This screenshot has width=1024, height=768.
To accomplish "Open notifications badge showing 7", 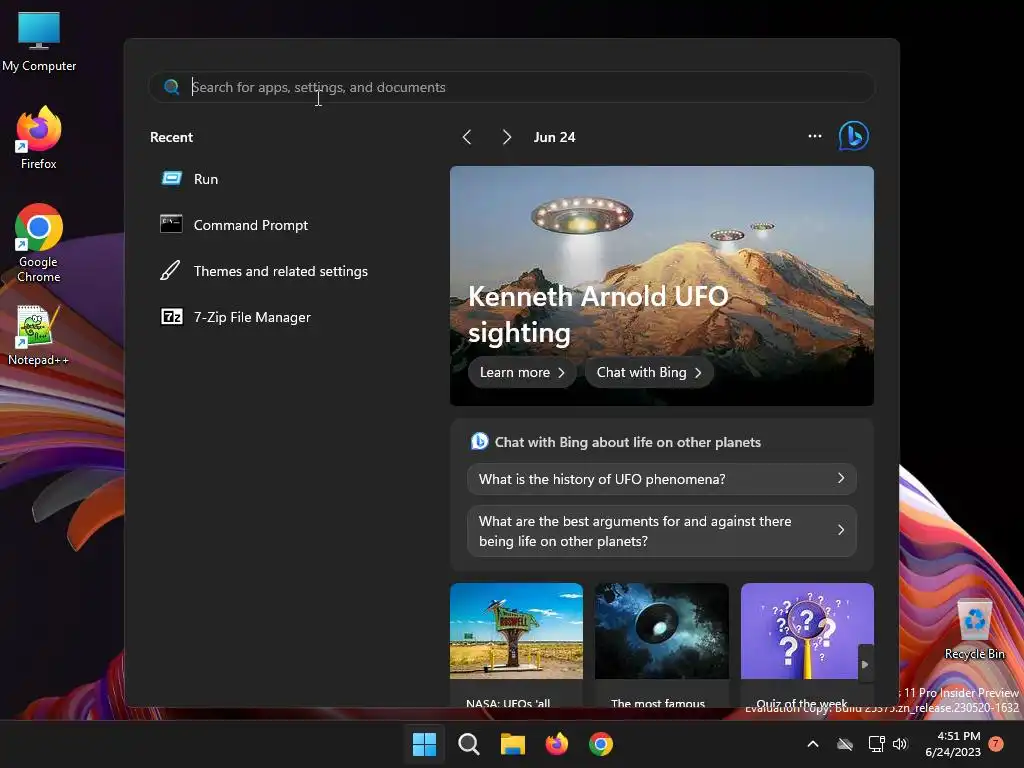I will [996, 744].
